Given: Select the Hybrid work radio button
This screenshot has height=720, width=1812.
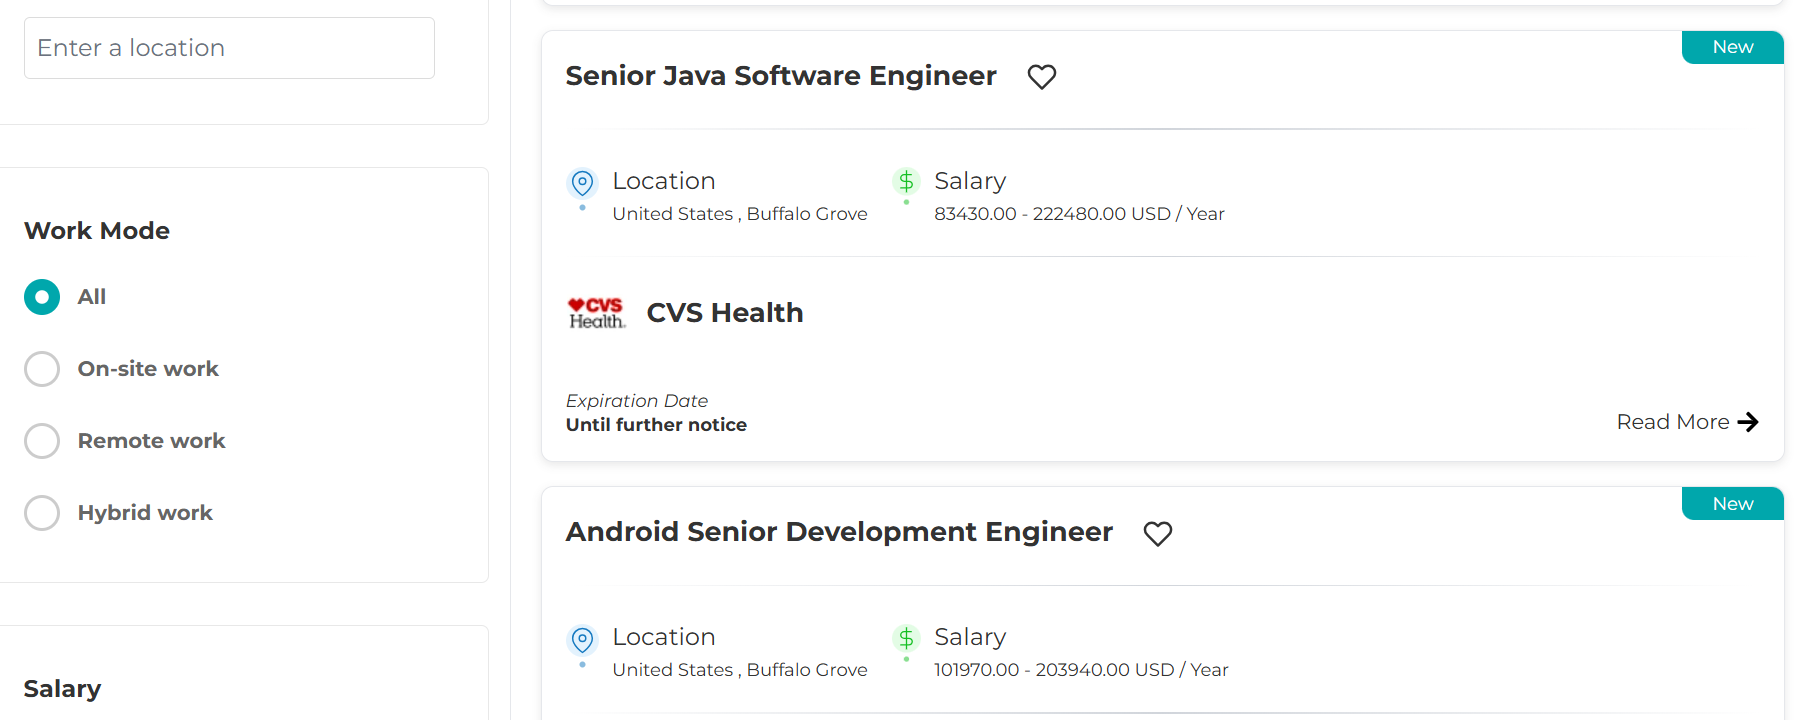Looking at the screenshot, I should click(x=42, y=513).
